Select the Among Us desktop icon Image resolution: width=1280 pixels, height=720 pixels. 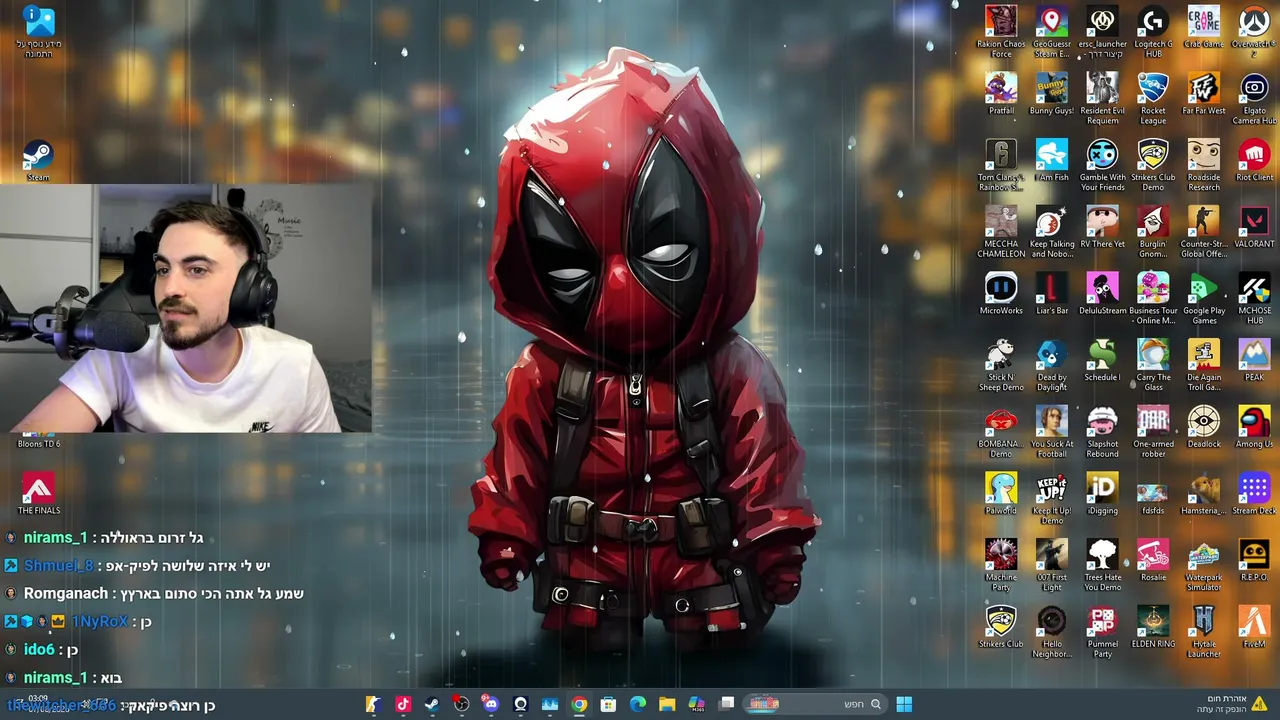pyautogui.click(x=1254, y=427)
